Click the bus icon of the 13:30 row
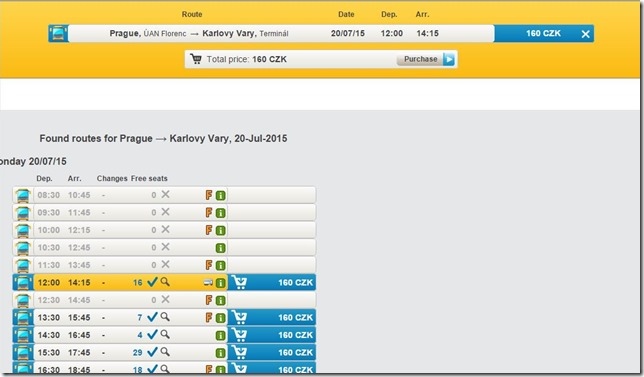The height and width of the screenshot is (377, 644). (x=23, y=317)
